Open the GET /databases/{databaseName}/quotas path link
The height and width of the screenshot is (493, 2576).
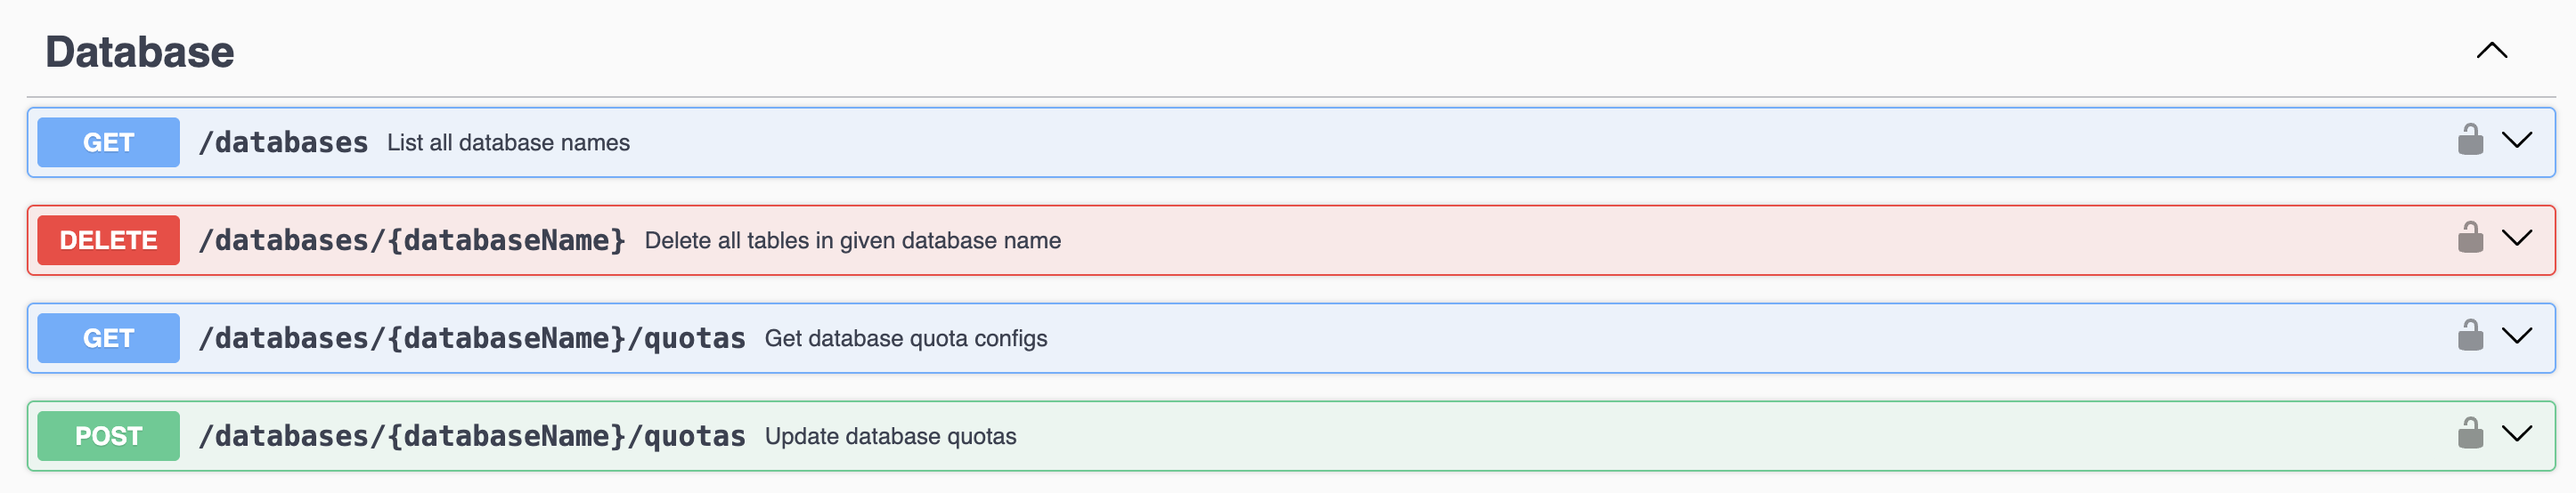(x=472, y=339)
